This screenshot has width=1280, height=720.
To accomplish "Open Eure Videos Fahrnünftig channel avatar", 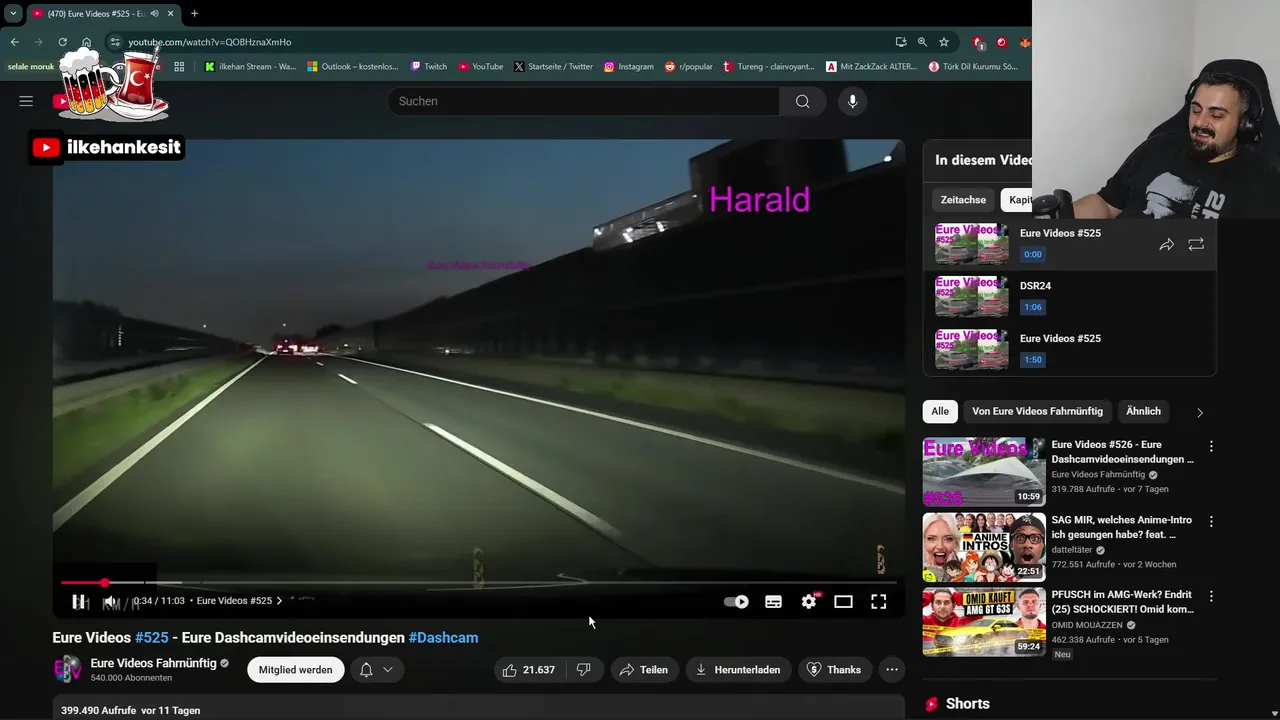I will pos(67,670).
